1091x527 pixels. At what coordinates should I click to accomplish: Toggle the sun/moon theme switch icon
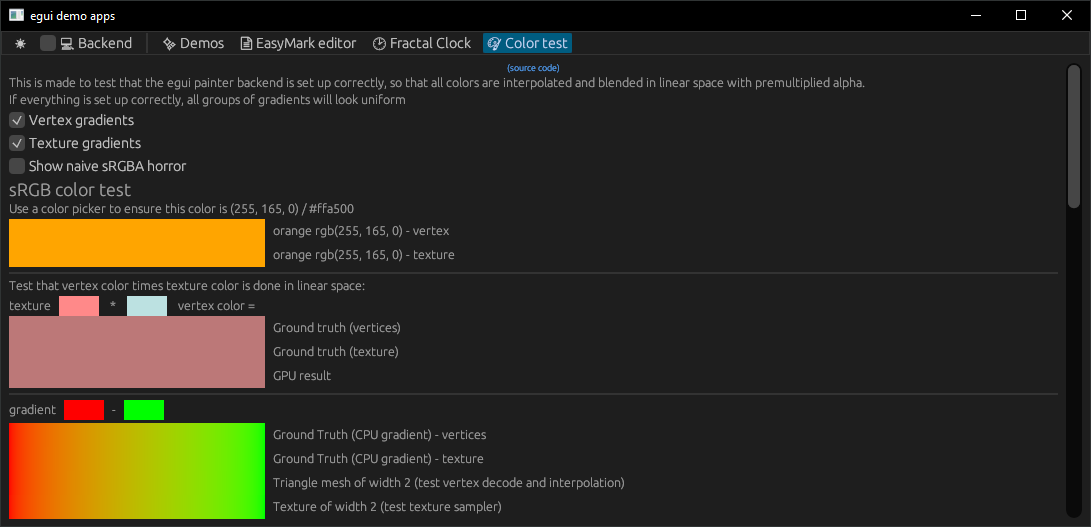coord(21,43)
